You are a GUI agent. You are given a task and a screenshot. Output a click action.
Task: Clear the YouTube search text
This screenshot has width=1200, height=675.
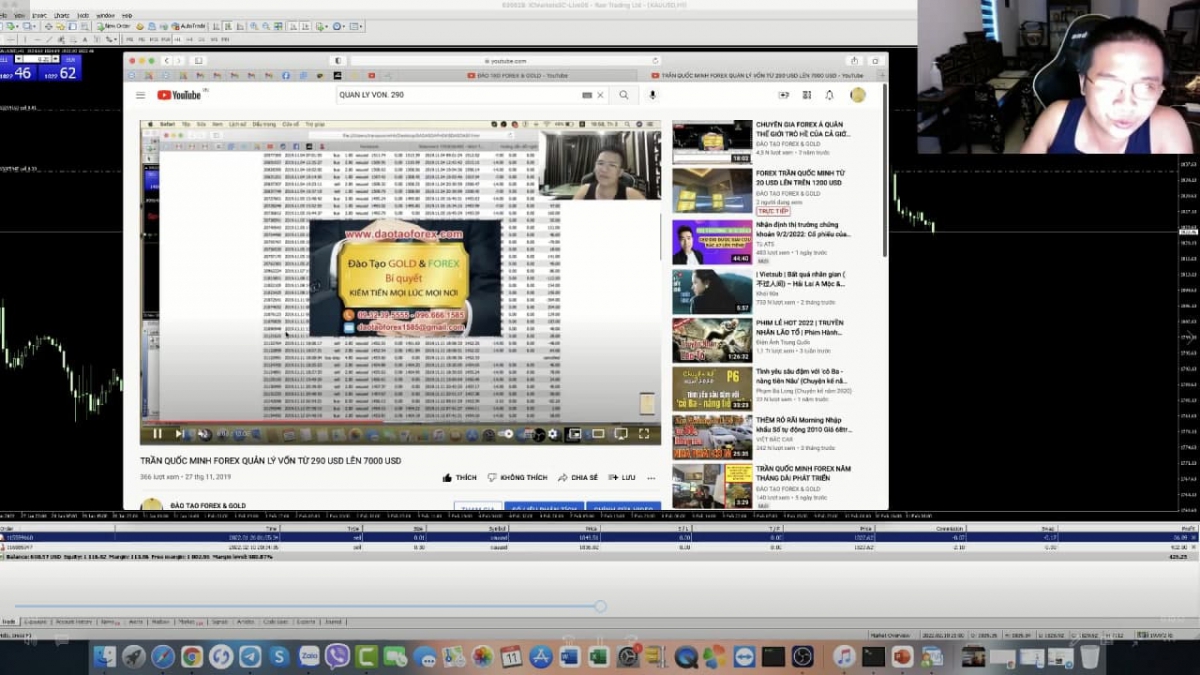coord(600,95)
